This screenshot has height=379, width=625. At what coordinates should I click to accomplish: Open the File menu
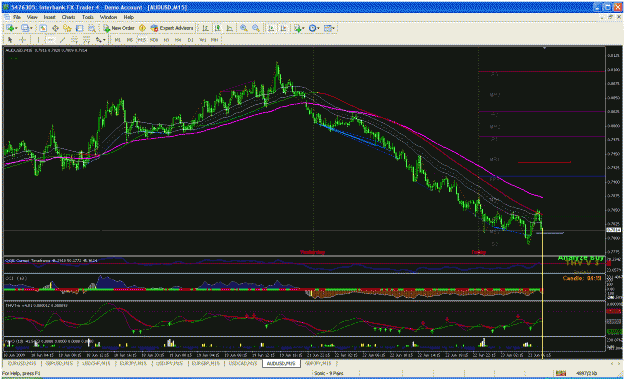pyautogui.click(x=16, y=17)
